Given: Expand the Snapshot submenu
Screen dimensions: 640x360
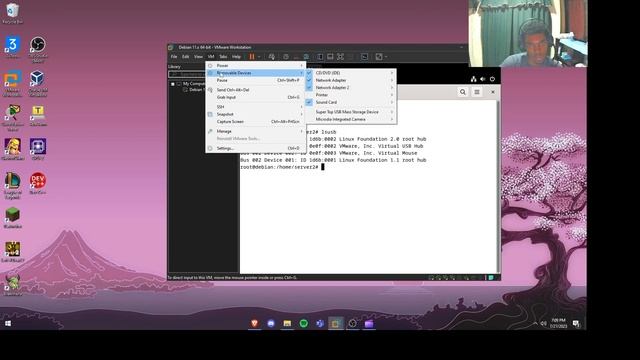Looking at the screenshot, I should coord(256,114).
